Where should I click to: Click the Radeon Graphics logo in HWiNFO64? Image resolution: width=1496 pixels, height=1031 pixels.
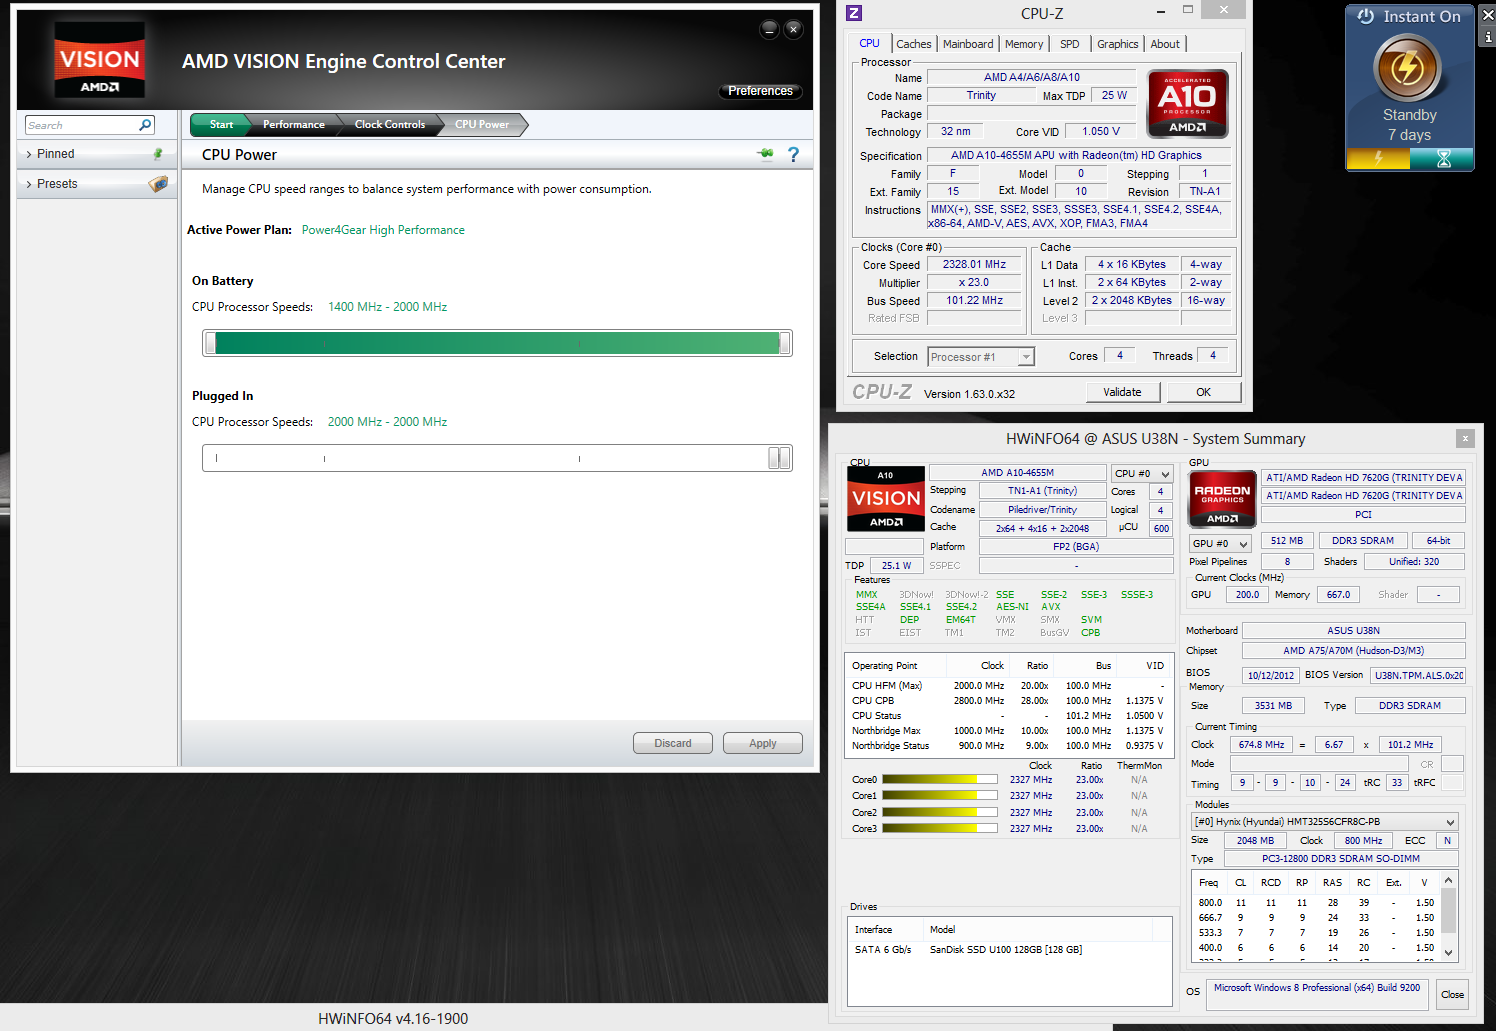pos(1222,498)
